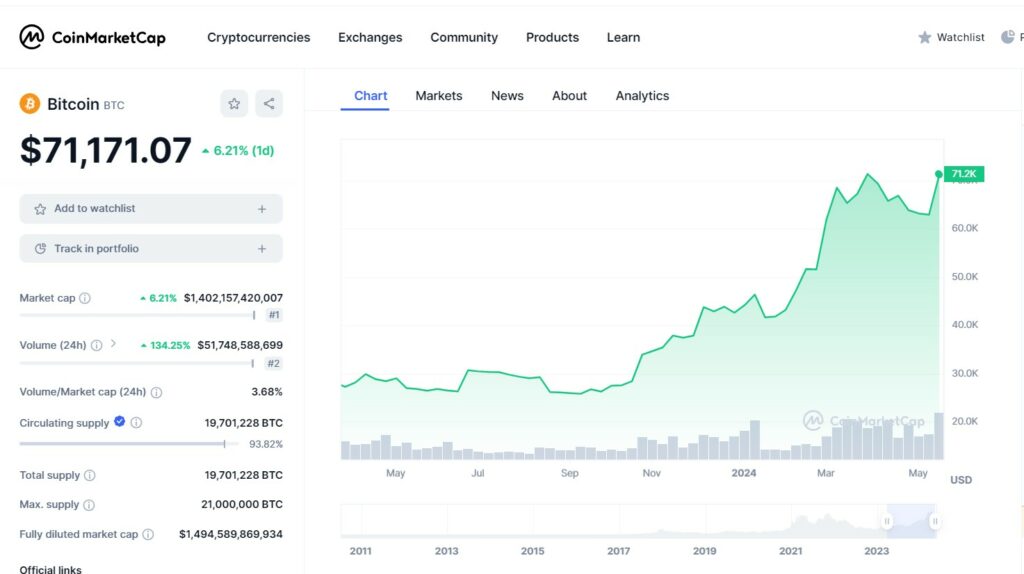Switch to the Markets tab
Image resolution: width=1024 pixels, height=574 pixels.
[x=439, y=95]
